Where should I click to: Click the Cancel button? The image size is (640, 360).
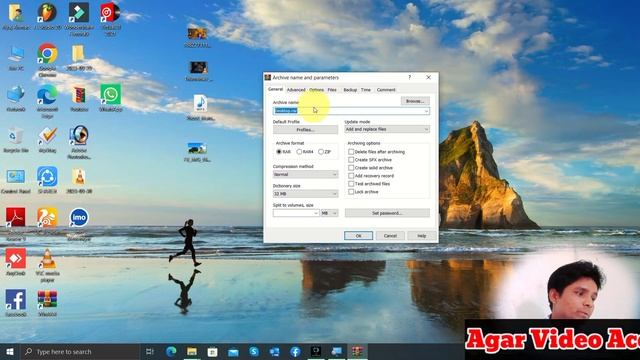(390, 236)
